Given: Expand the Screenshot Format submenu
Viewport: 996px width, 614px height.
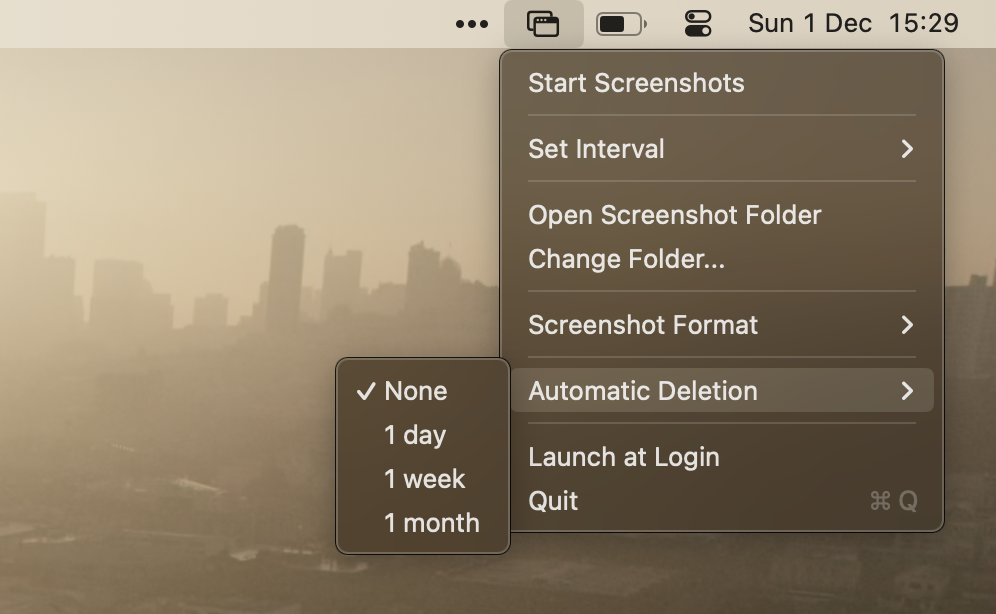Looking at the screenshot, I should pos(643,325).
